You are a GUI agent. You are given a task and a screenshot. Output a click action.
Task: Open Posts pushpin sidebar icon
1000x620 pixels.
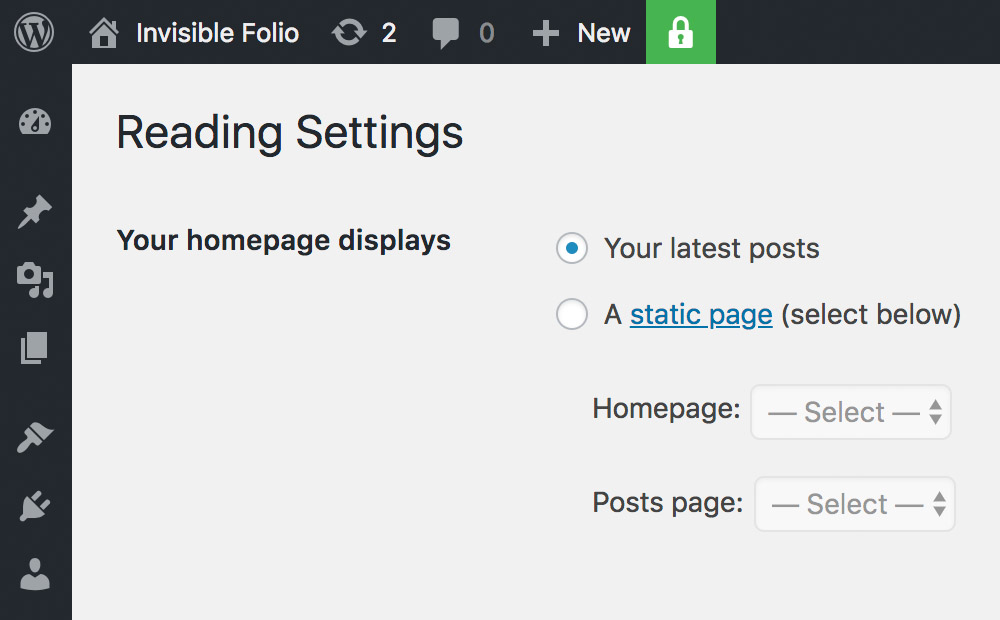click(x=35, y=212)
